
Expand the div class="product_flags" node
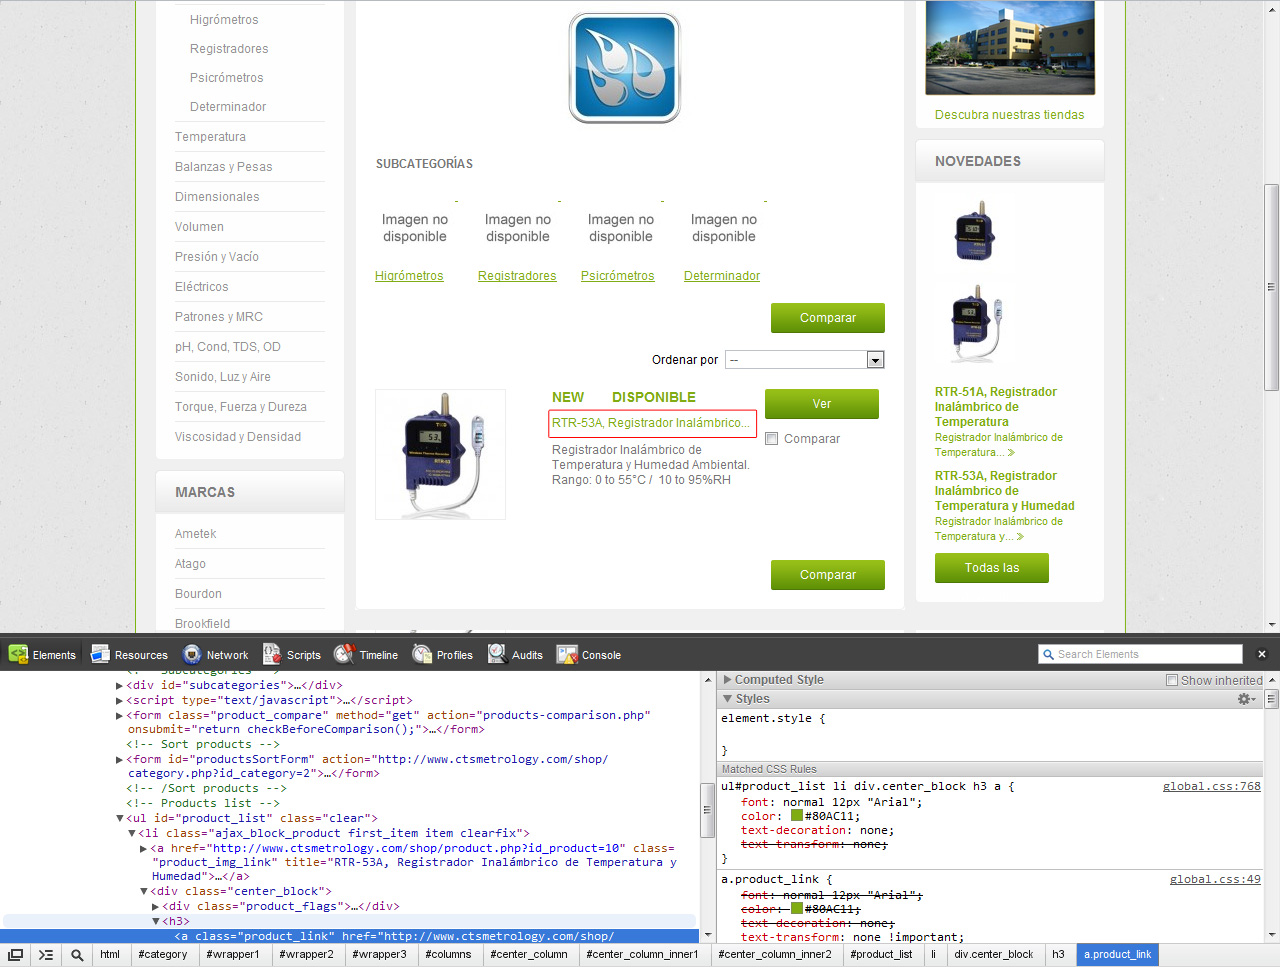click(x=156, y=907)
